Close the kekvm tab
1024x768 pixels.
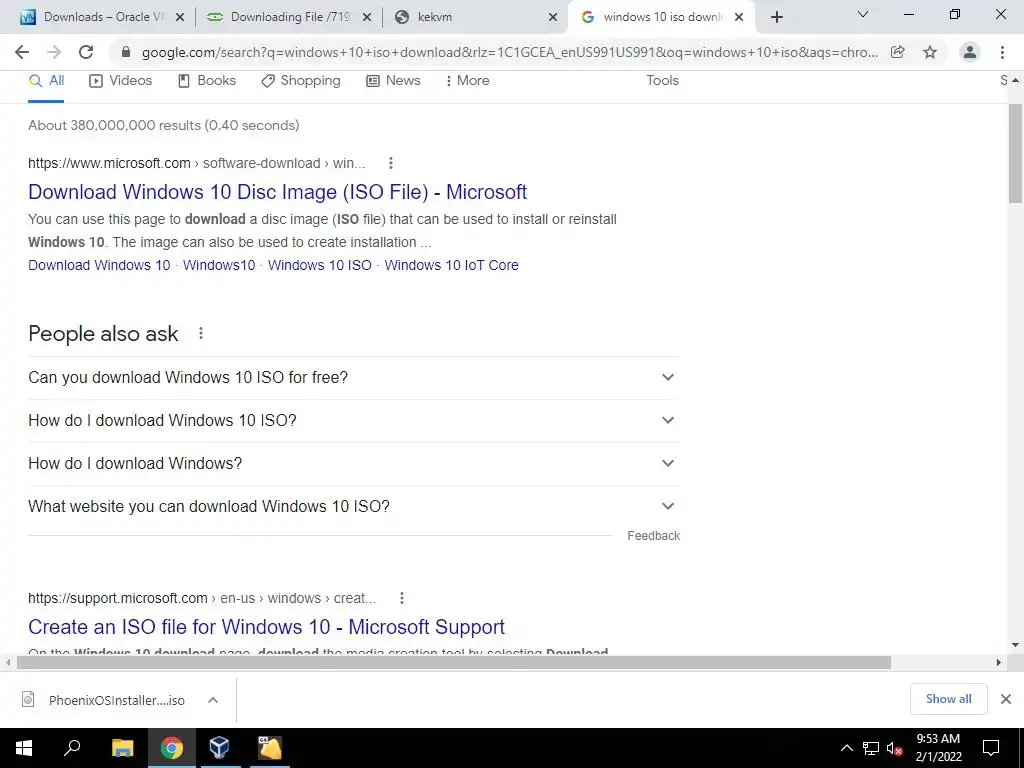pyautogui.click(x=553, y=17)
